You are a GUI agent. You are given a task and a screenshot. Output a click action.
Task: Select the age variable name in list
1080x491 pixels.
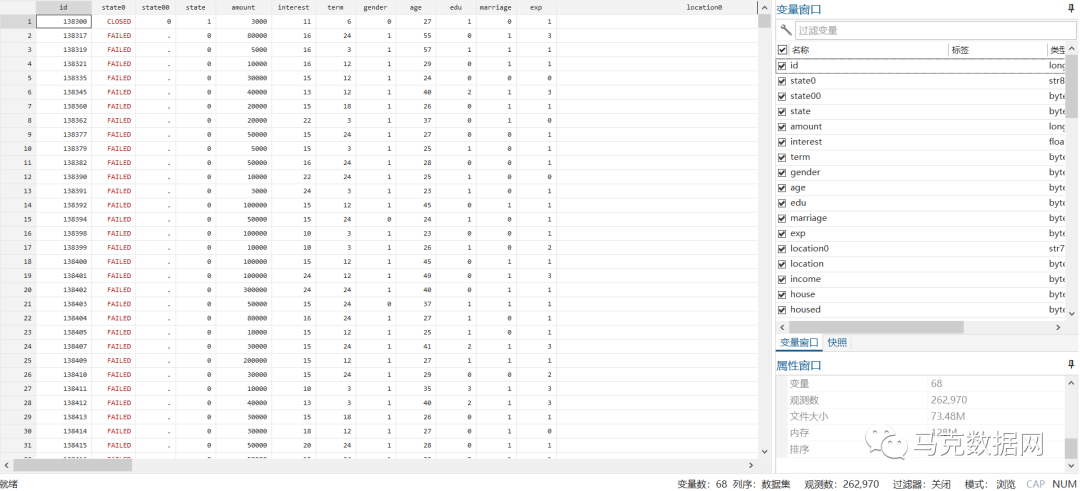[x=798, y=187]
